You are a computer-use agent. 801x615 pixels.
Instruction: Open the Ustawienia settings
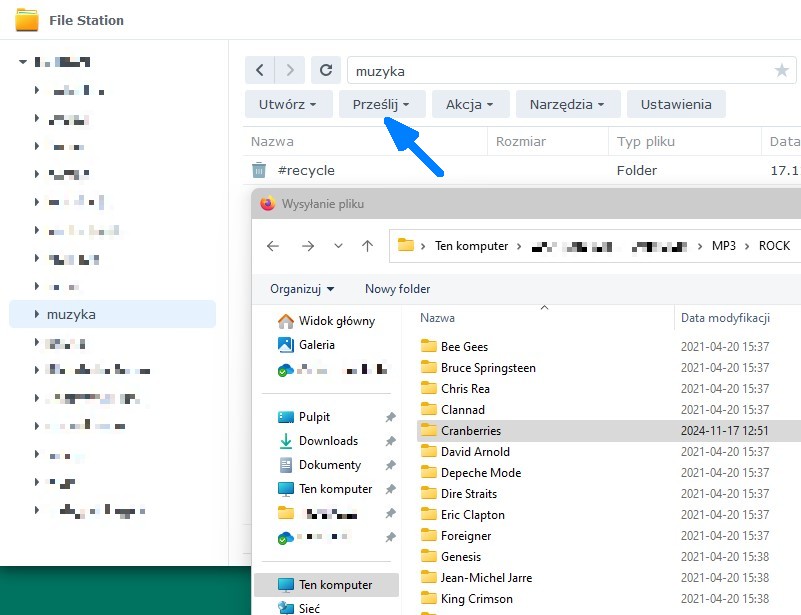pos(676,104)
